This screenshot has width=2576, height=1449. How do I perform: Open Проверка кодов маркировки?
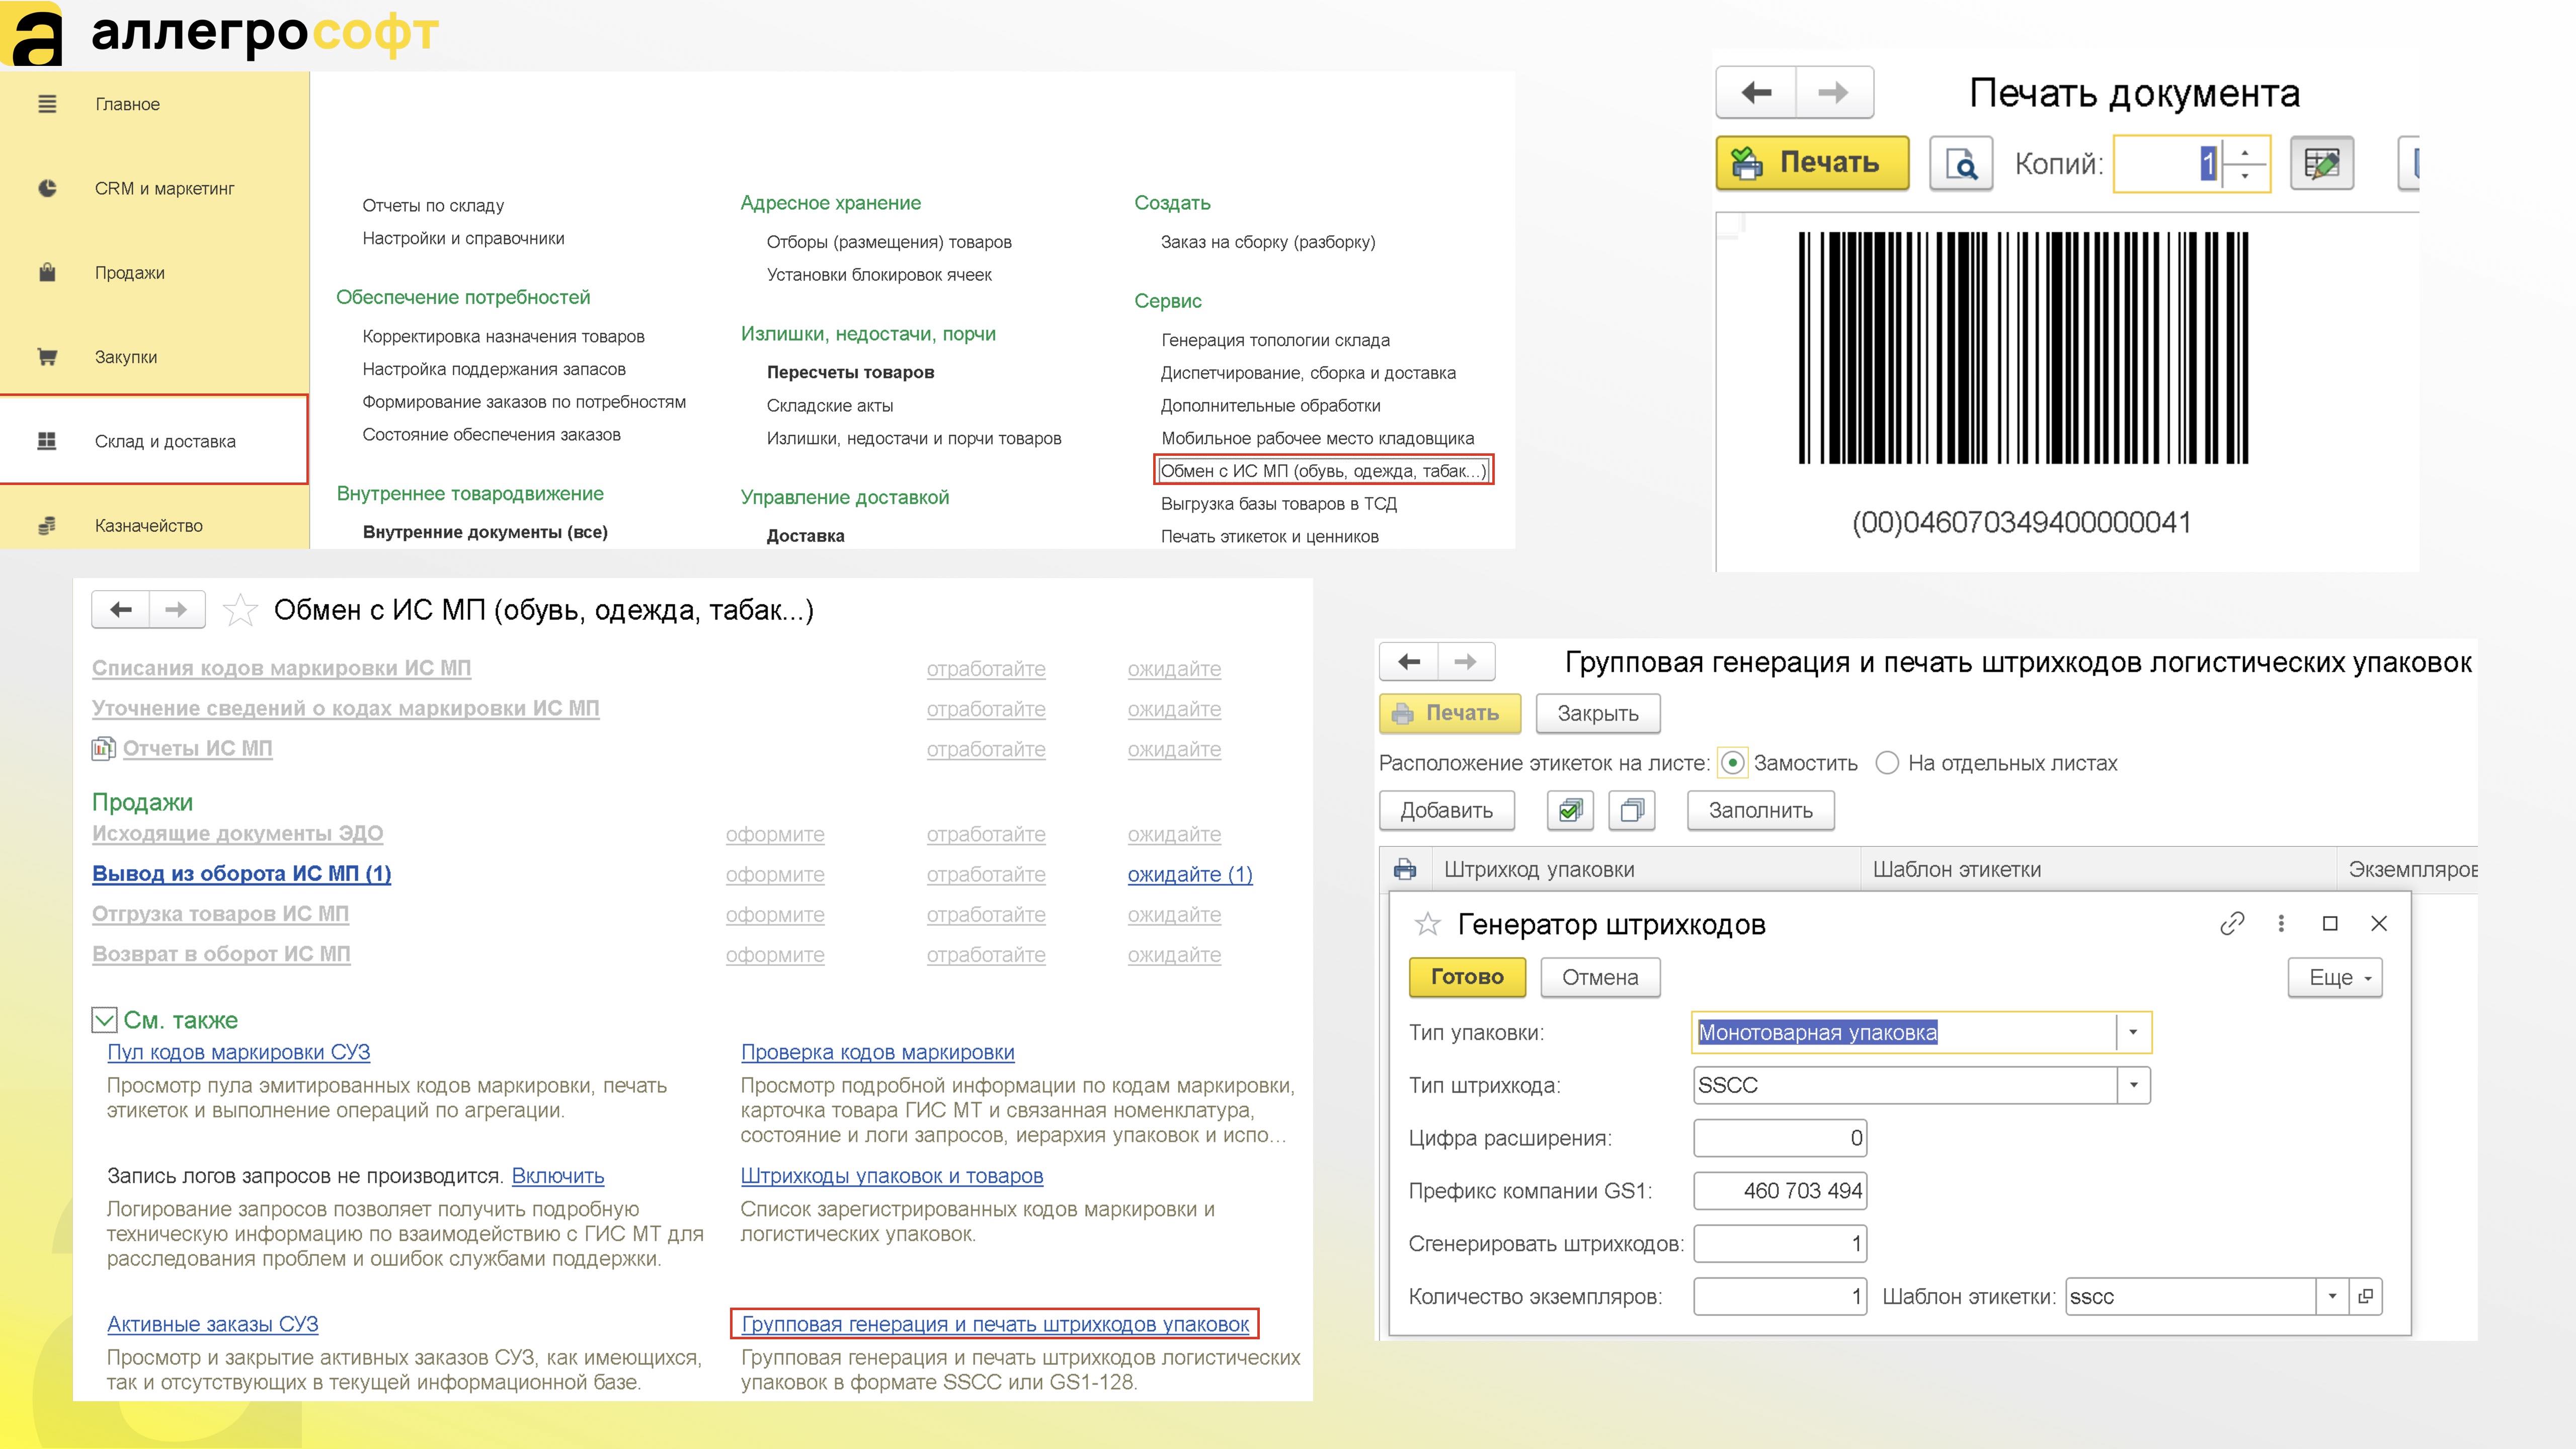tap(877, 1052)
